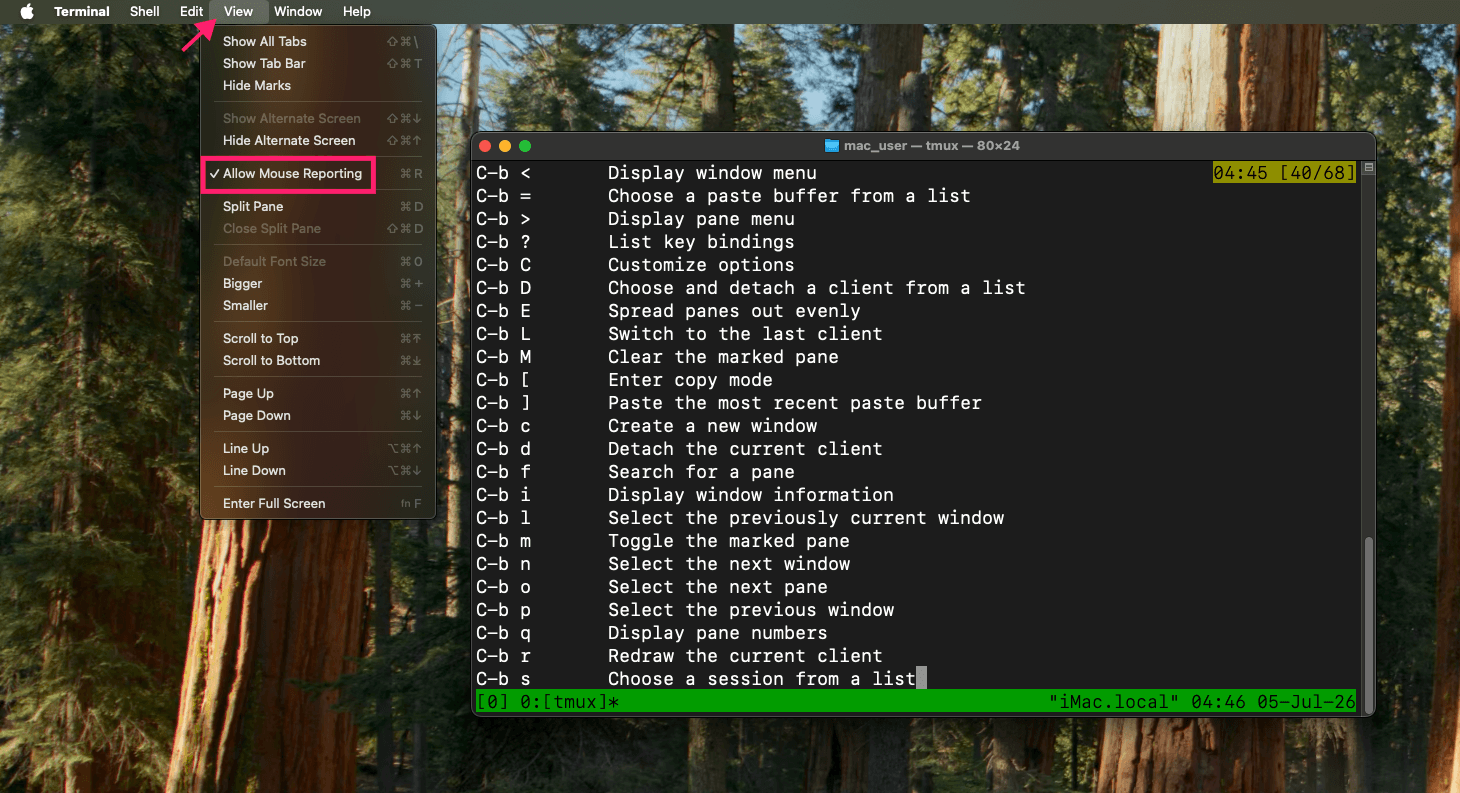
Task: Open the Terminal app menu
Action: pyautogui.click(x=82, y=12)
